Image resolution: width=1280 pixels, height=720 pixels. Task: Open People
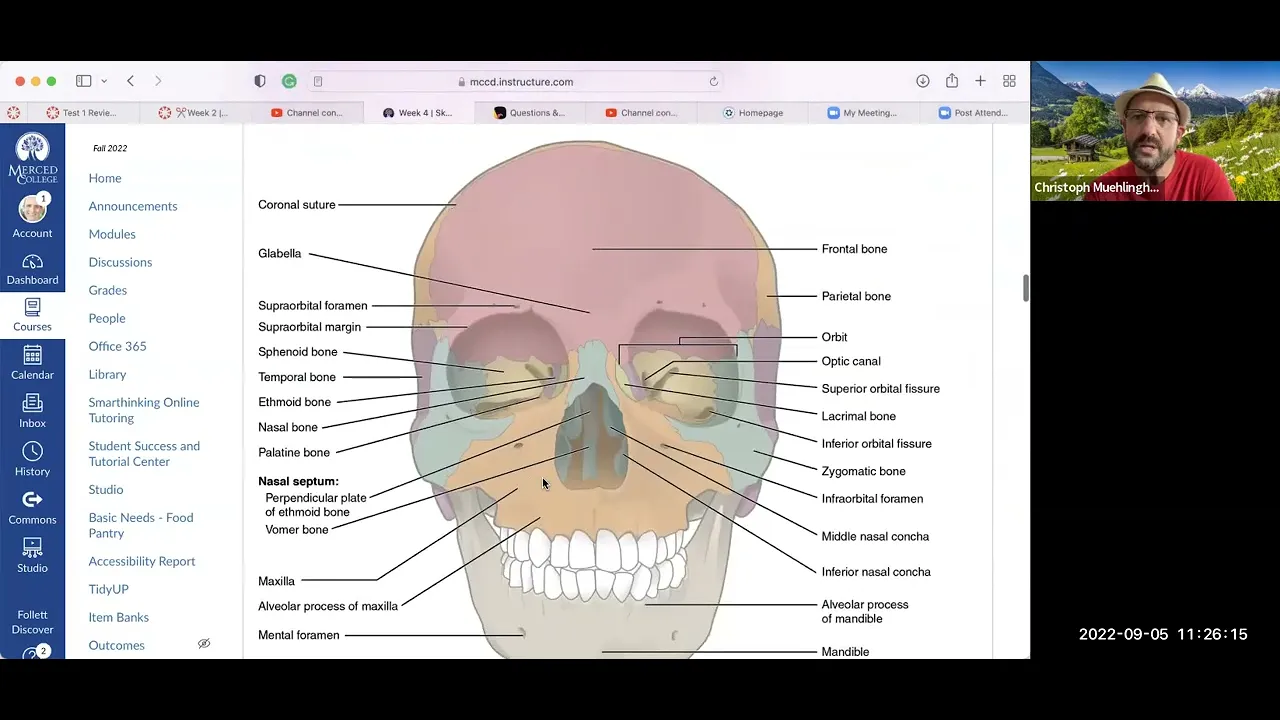click(107, 318)
